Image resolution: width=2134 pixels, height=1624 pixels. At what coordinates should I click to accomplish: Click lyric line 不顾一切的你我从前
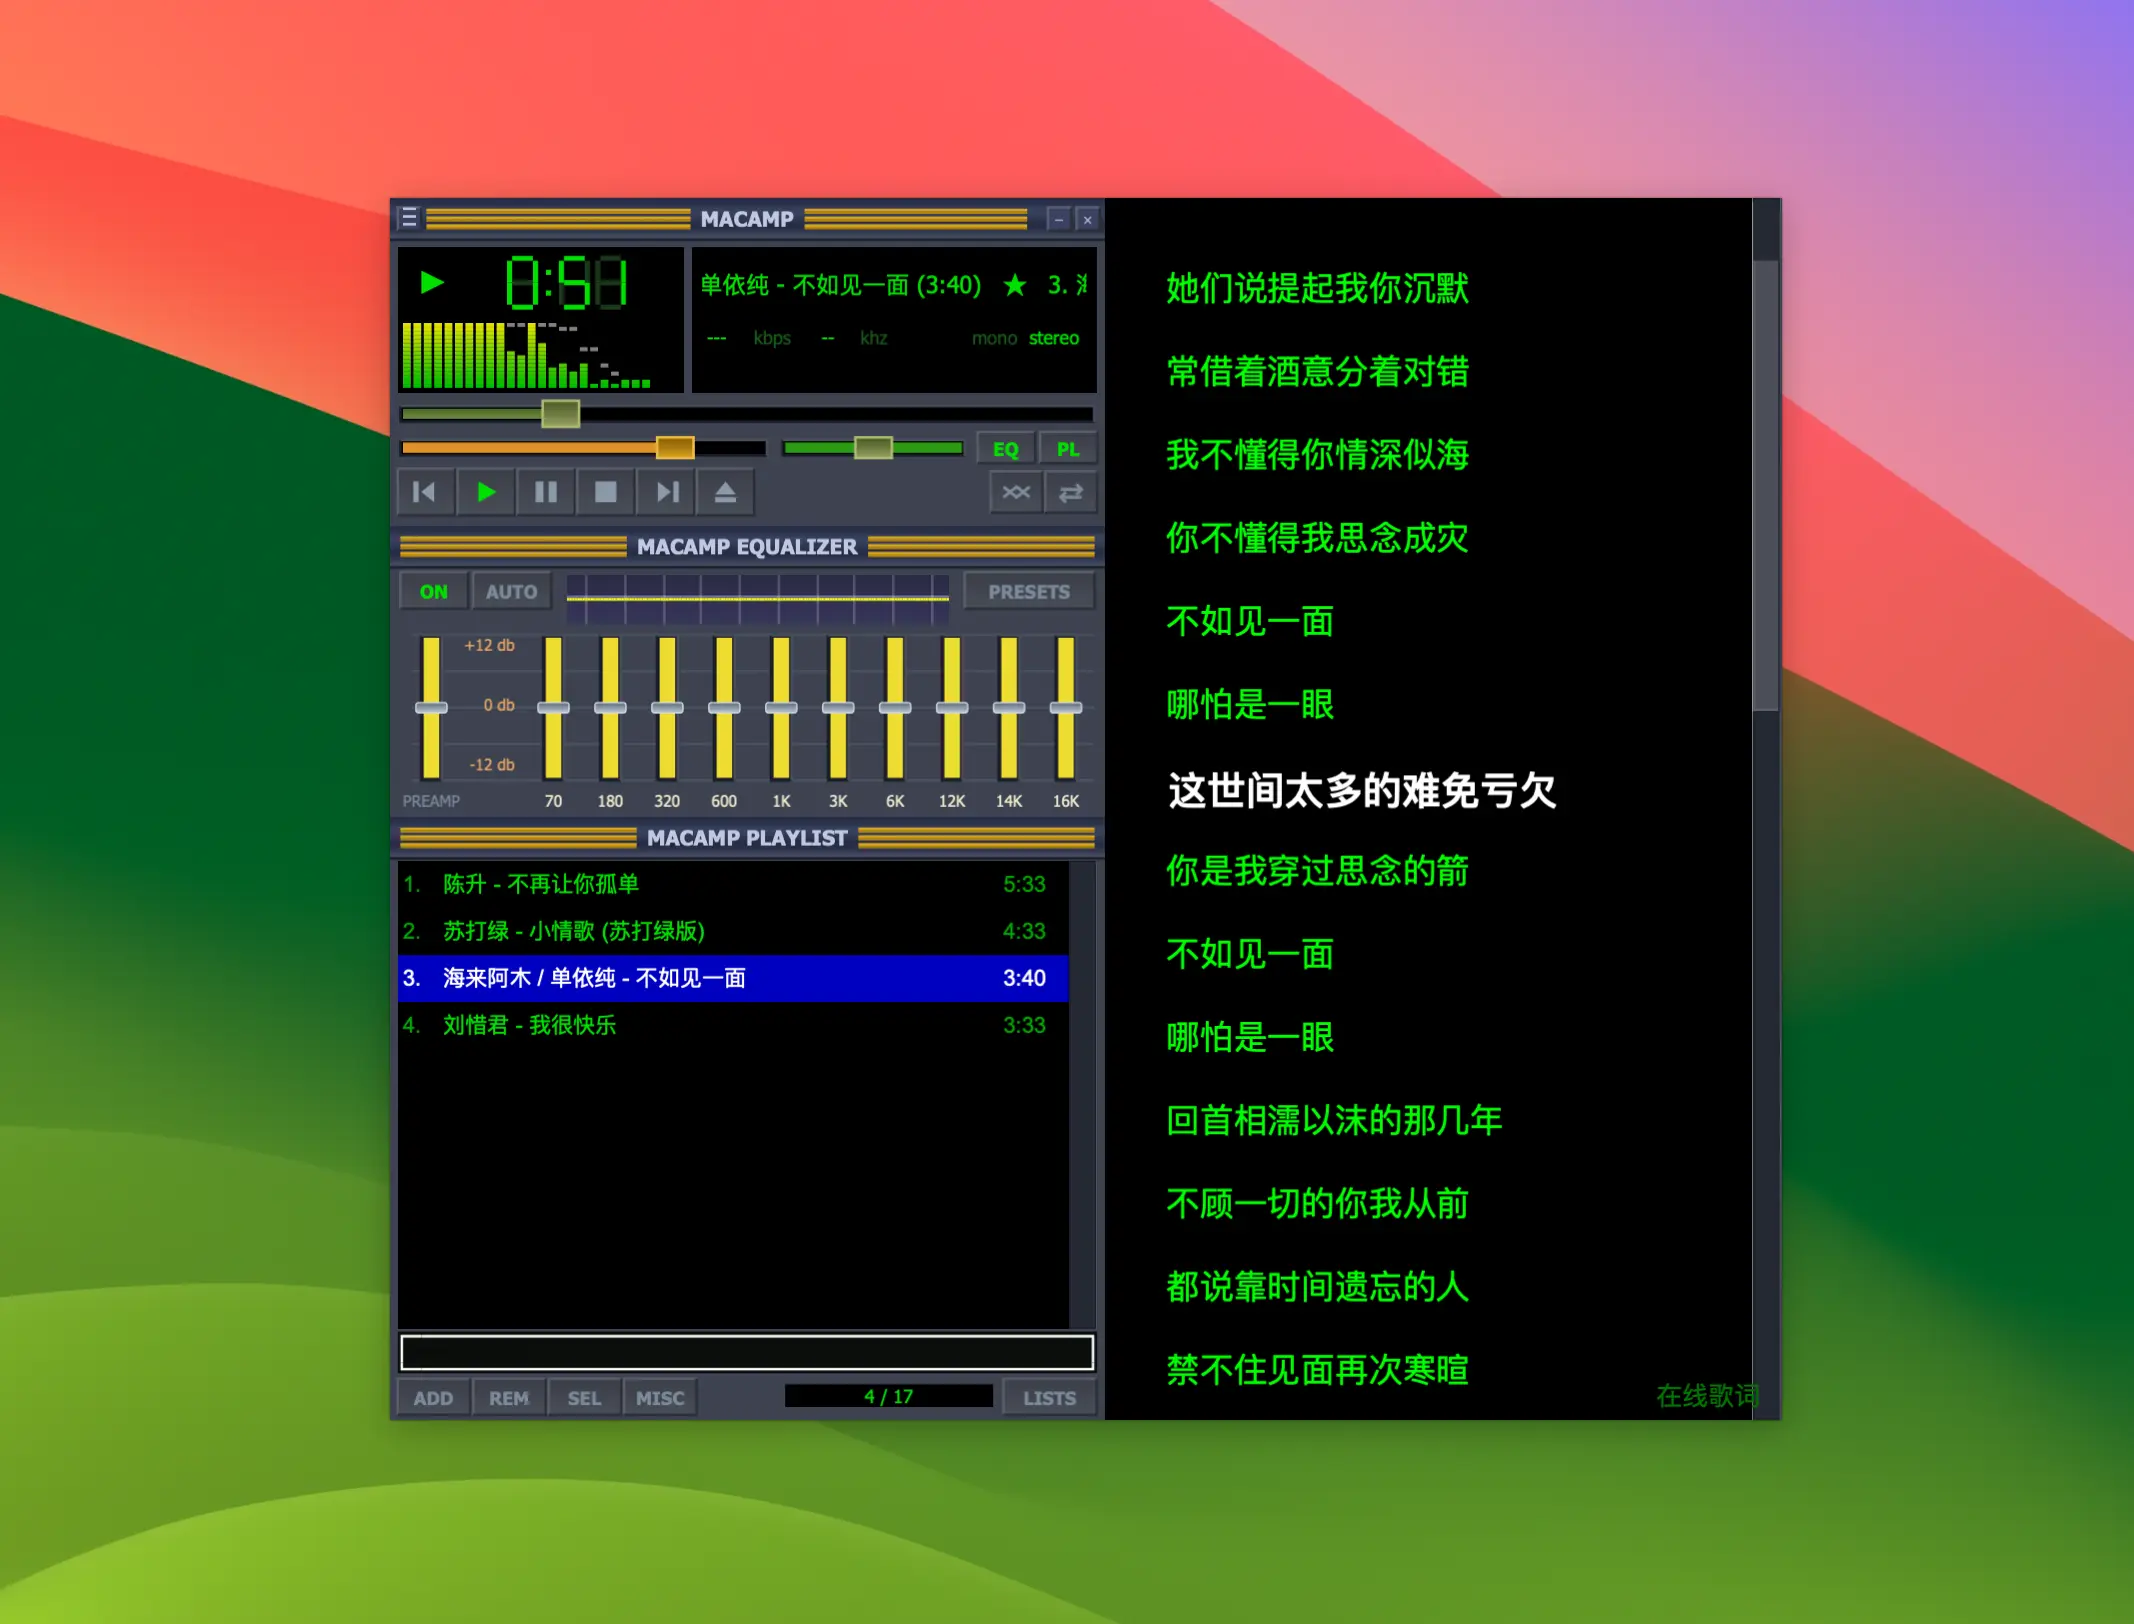pos(1317,1203)
